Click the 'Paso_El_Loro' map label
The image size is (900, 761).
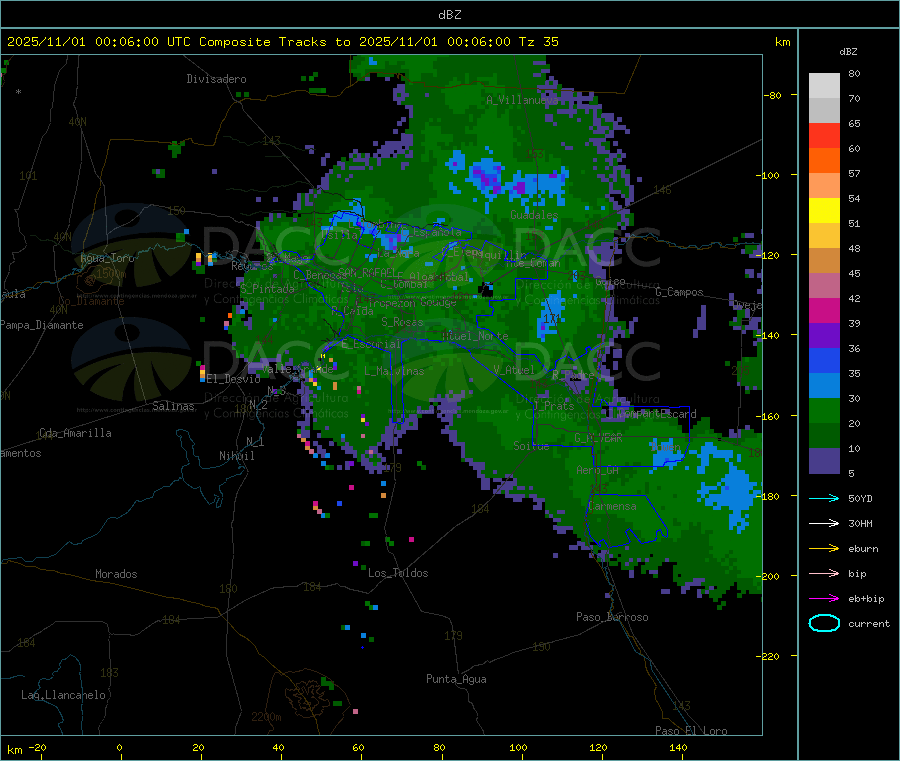(691, 731)
